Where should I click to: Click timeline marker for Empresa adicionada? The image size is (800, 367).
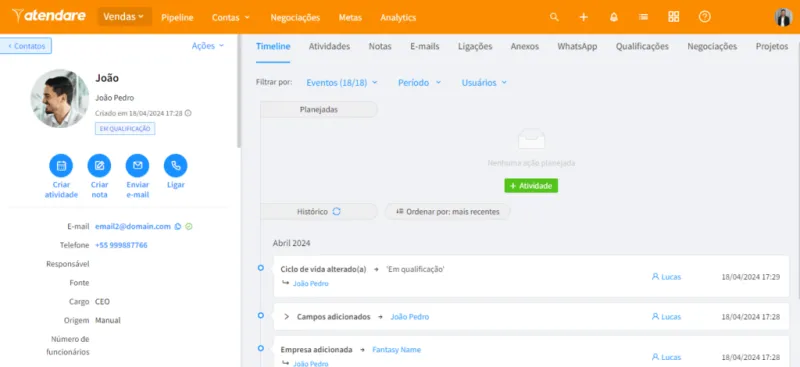click(261, 348)
